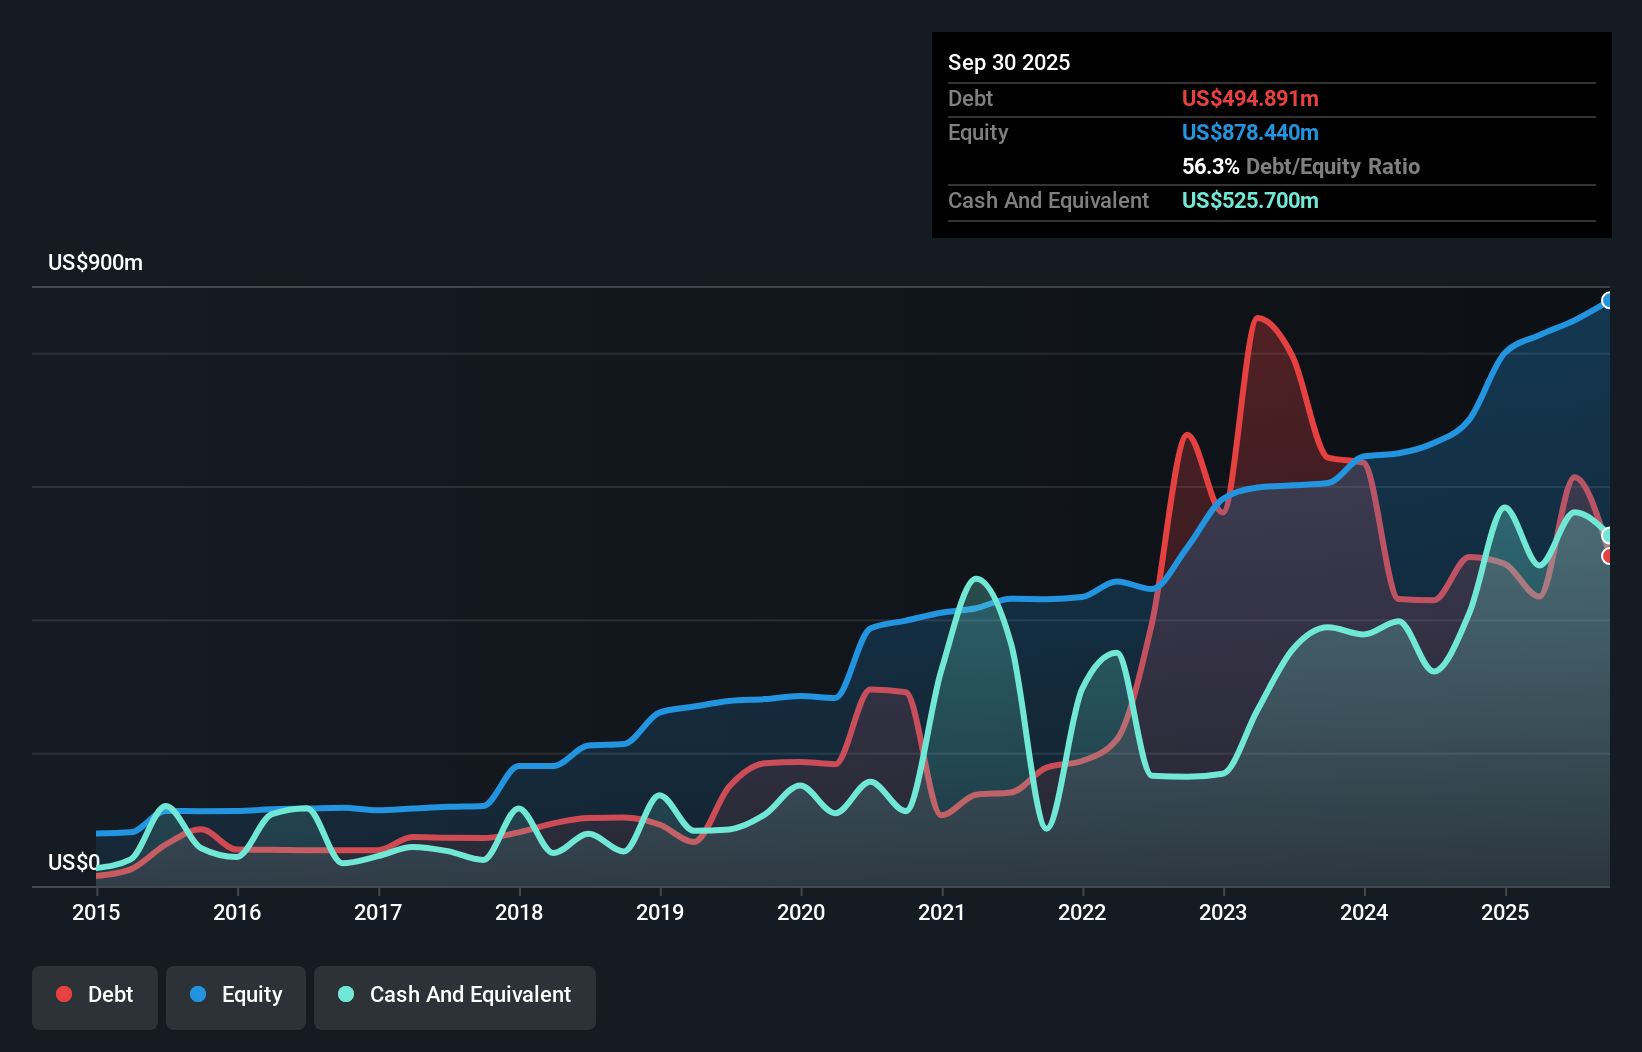Click the red Debt legend dot
1642x1052 pixels.
click(64, 994)
